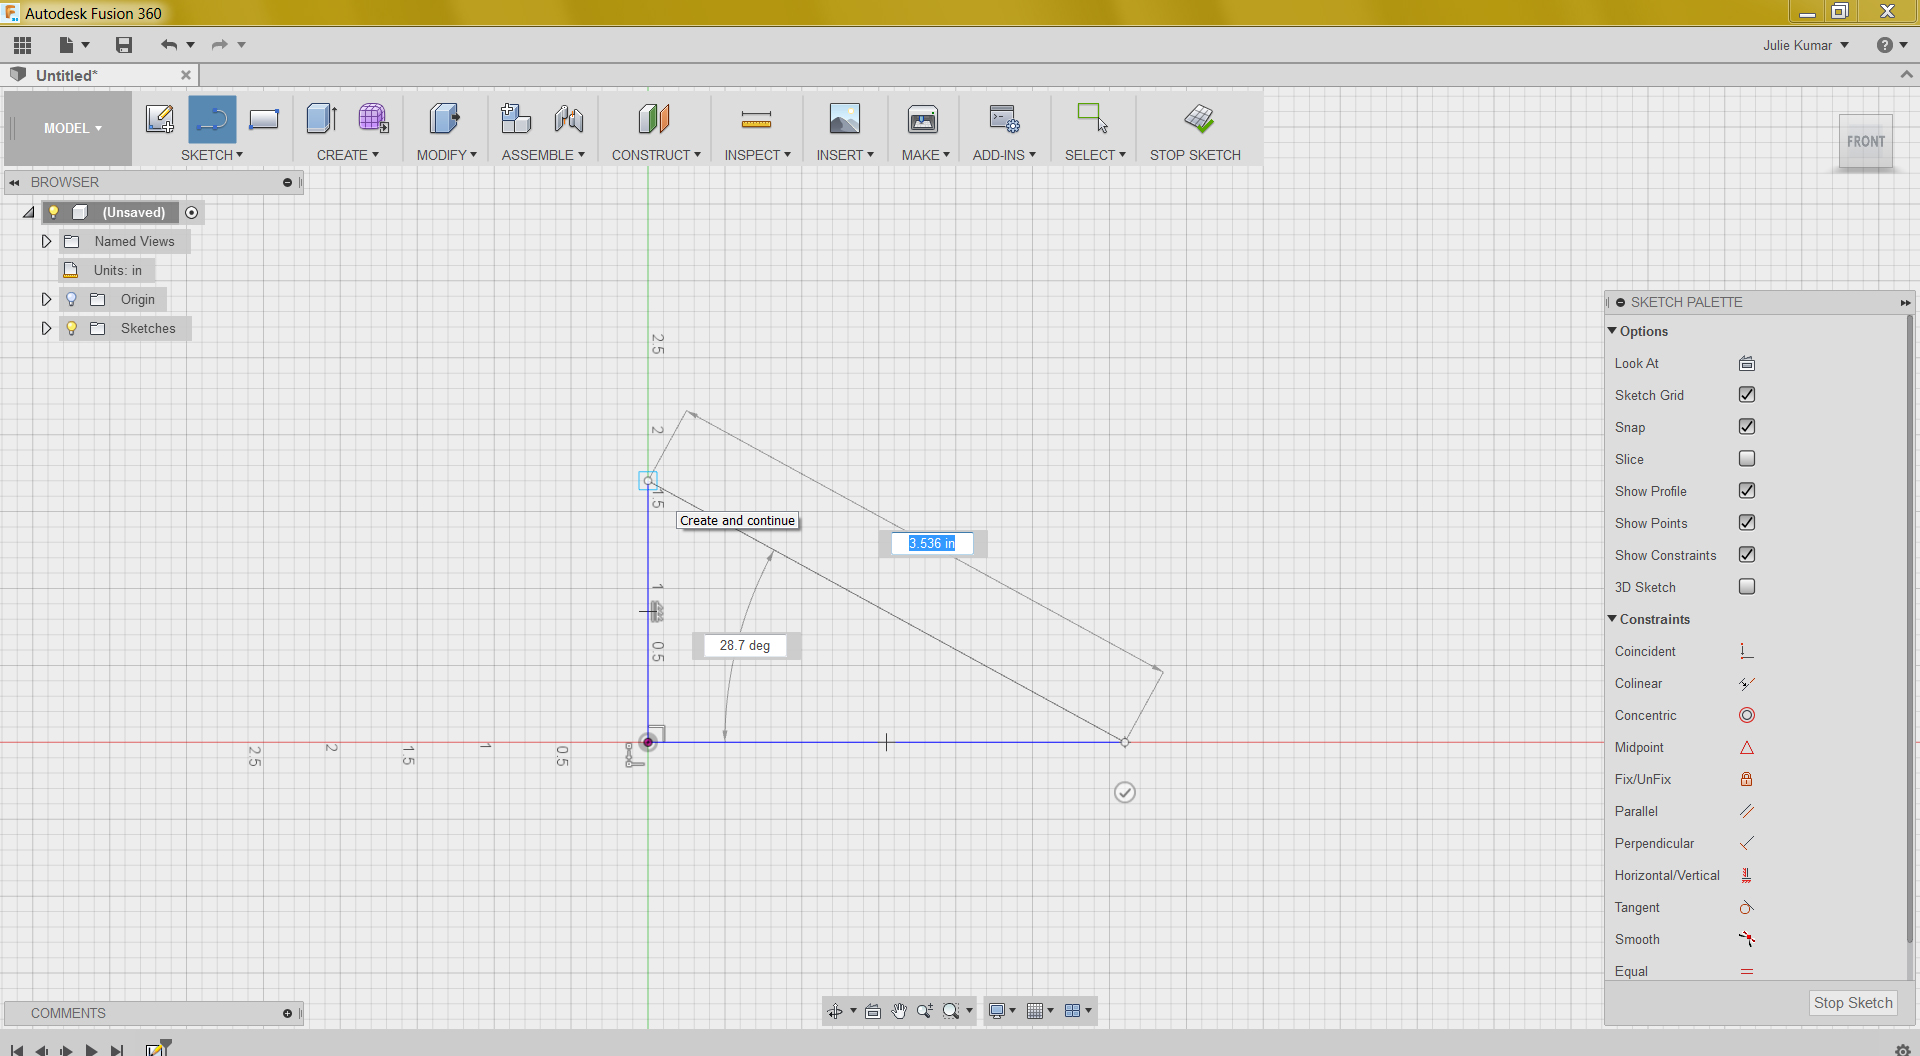Open the ASSEMBLE menu
This screenshot has height=1056, width=1920.
coord(543,155)
